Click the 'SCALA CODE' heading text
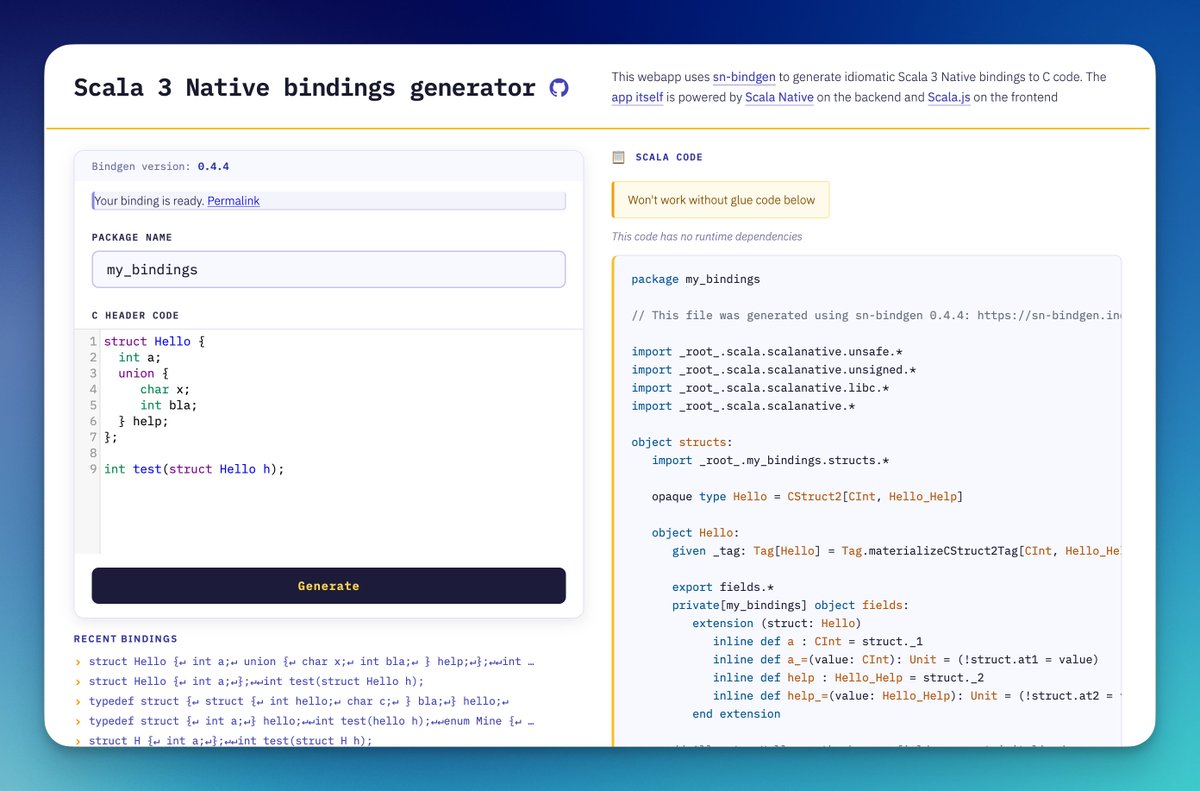This screenshot has height=791, width=1200. click(x=669, y=157)
